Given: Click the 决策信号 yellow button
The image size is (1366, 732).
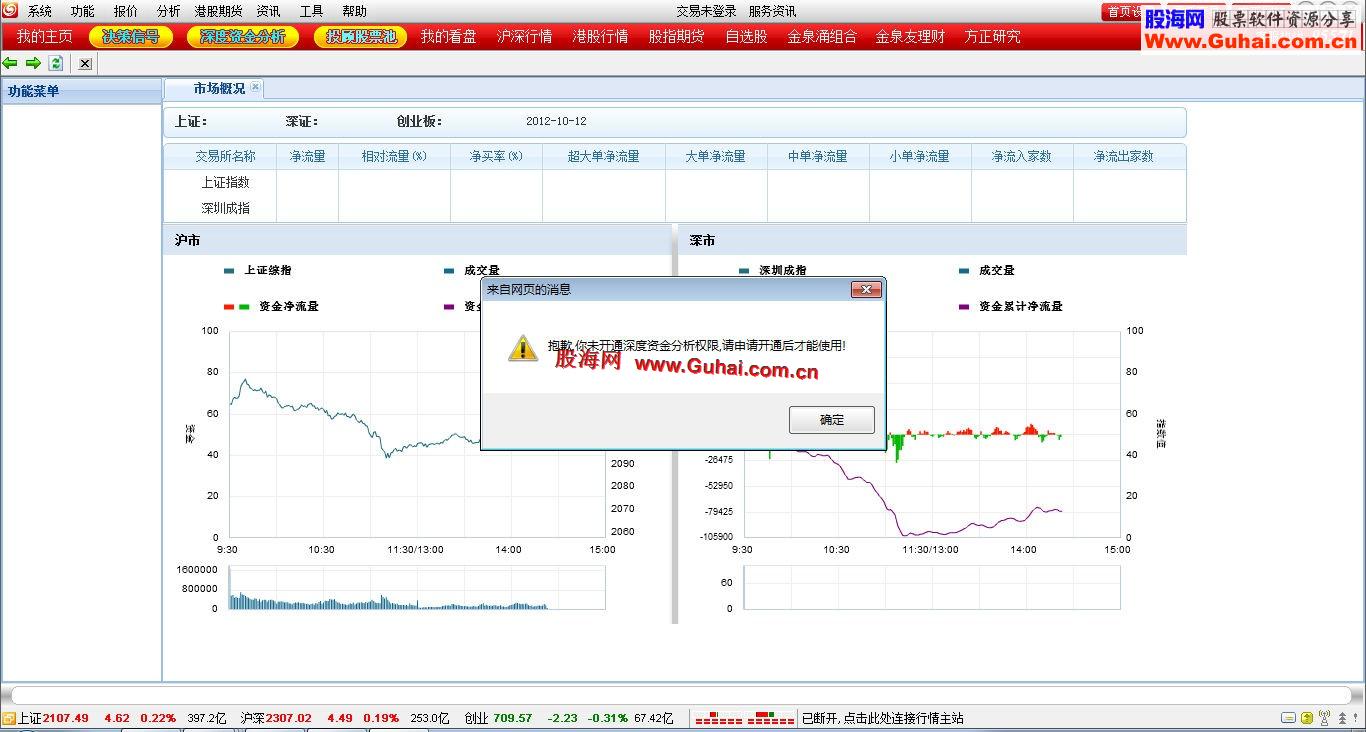Looking at the screenshot, I should tap(131, 36).
